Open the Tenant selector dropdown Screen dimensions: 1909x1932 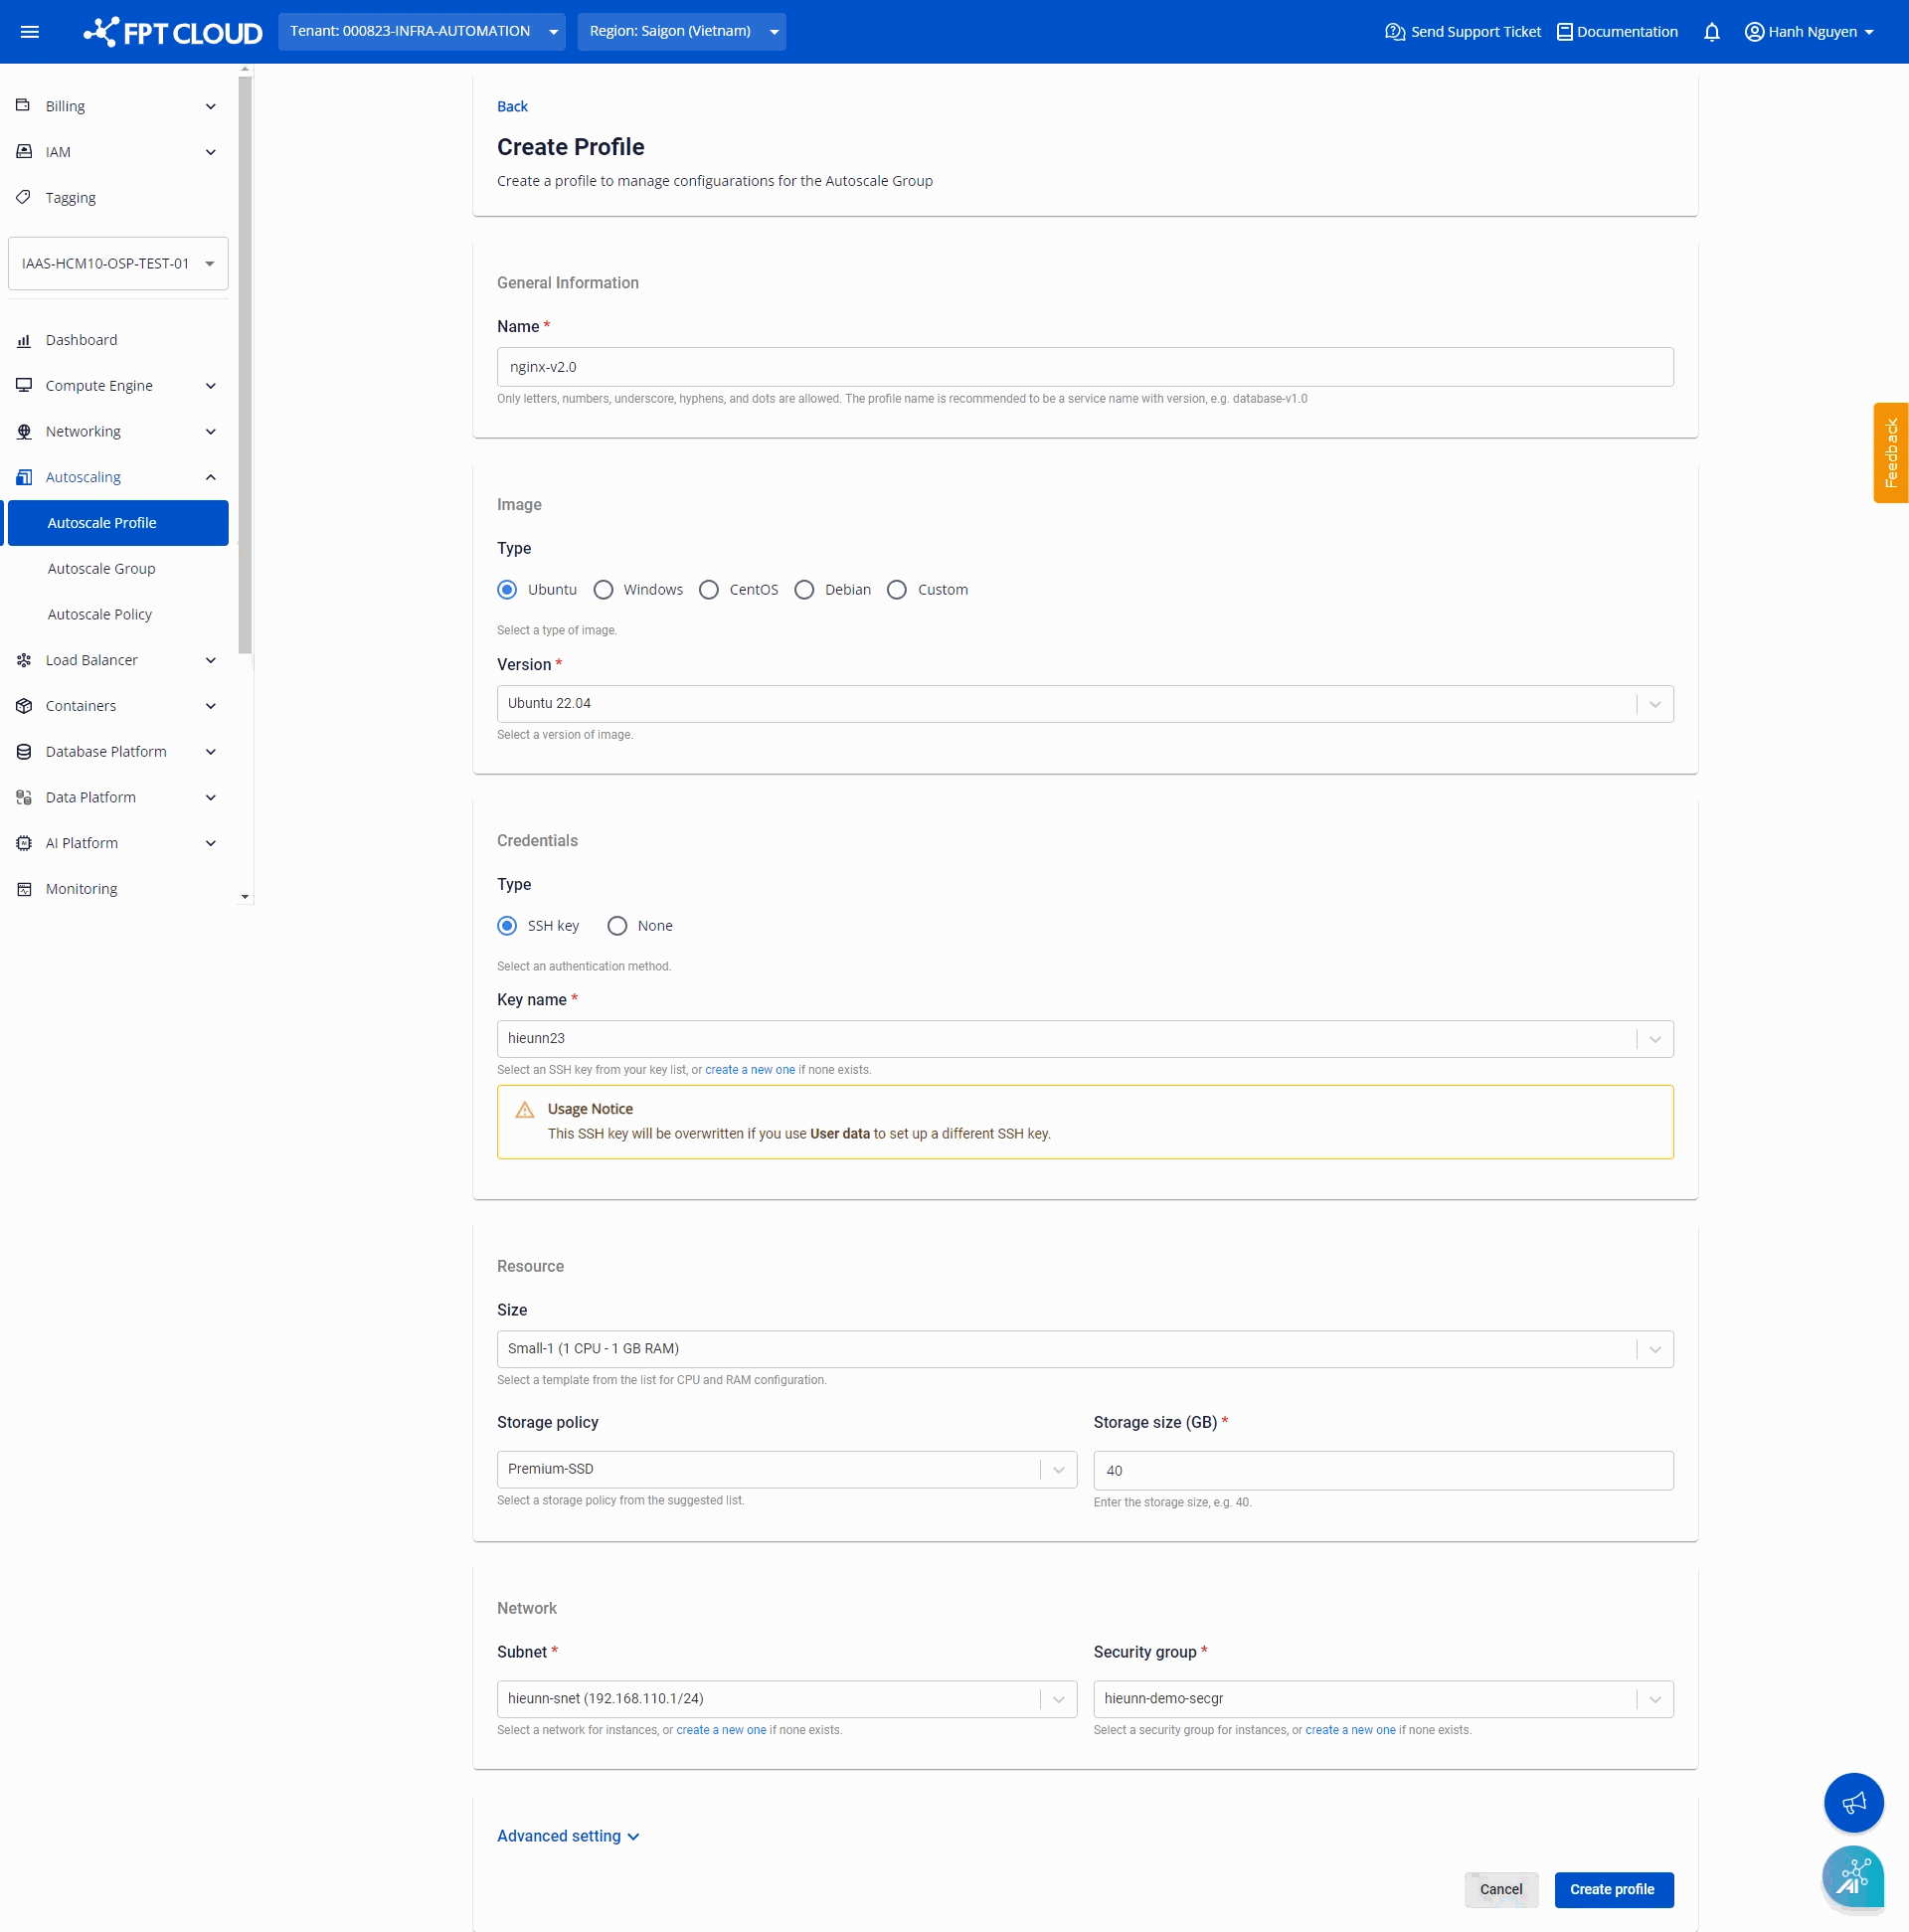pos(421,32)
